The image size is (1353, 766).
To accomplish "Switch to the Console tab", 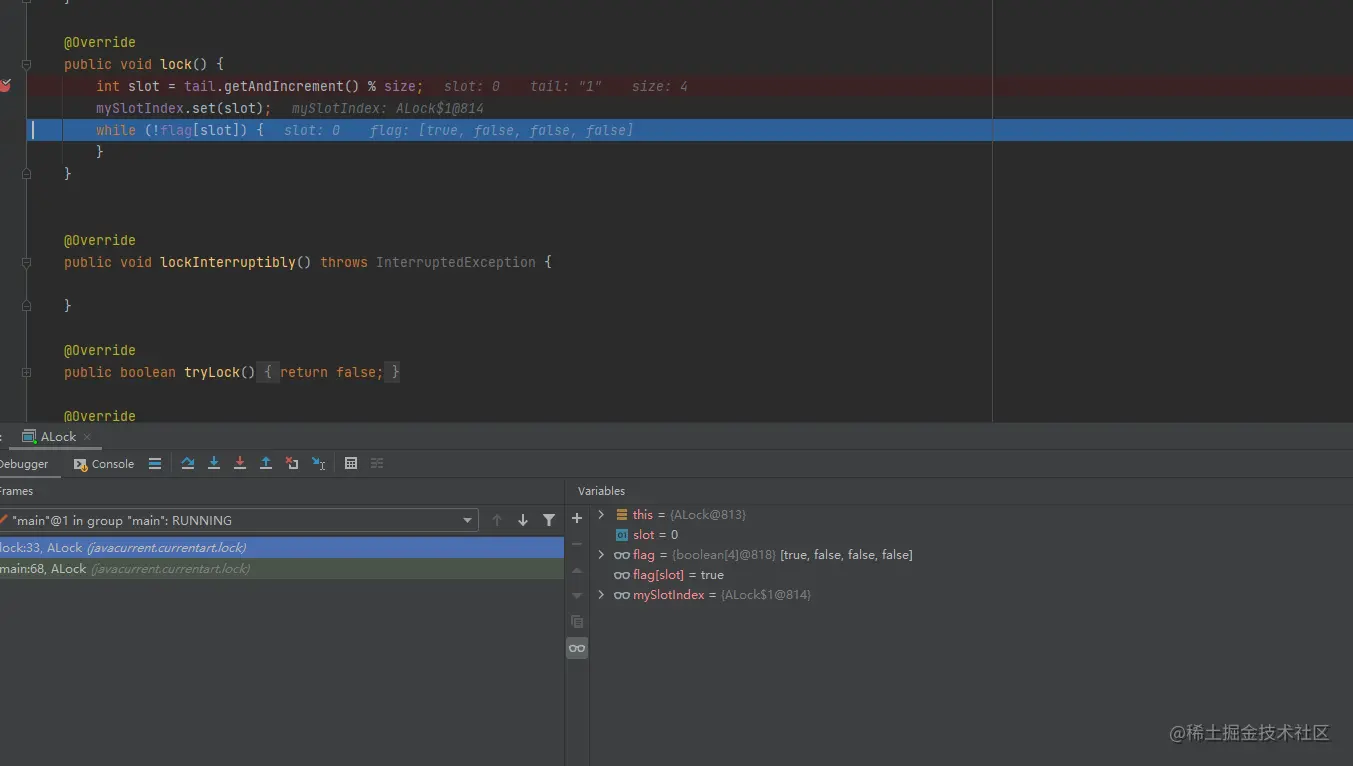I will click(x=104, y=464).
